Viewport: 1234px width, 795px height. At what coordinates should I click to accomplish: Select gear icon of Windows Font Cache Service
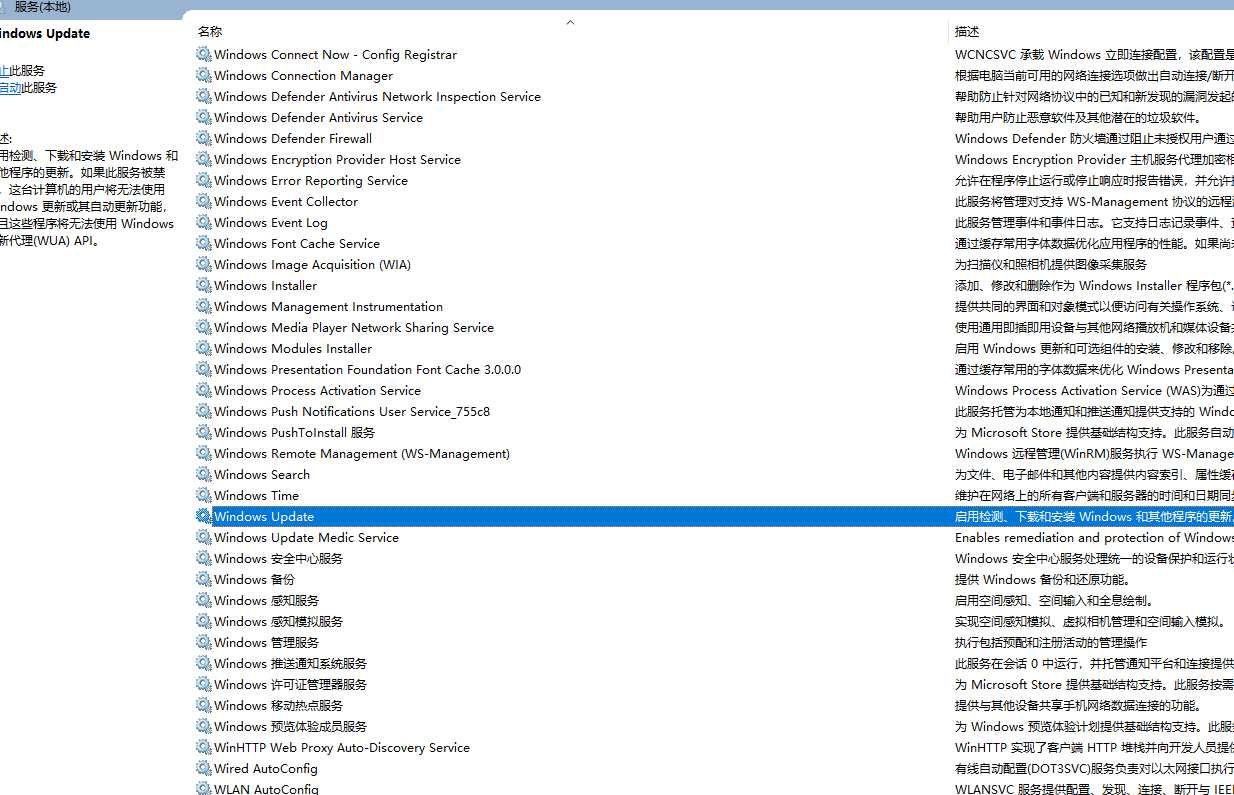click(204, 244)
